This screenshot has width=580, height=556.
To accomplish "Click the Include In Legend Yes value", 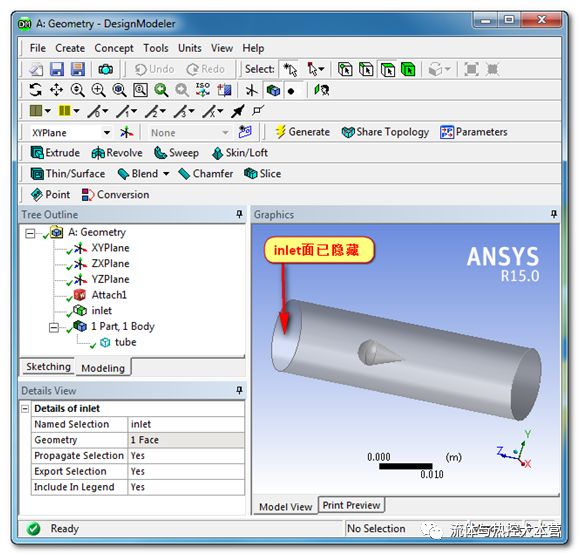I will [x=186, y=487].
